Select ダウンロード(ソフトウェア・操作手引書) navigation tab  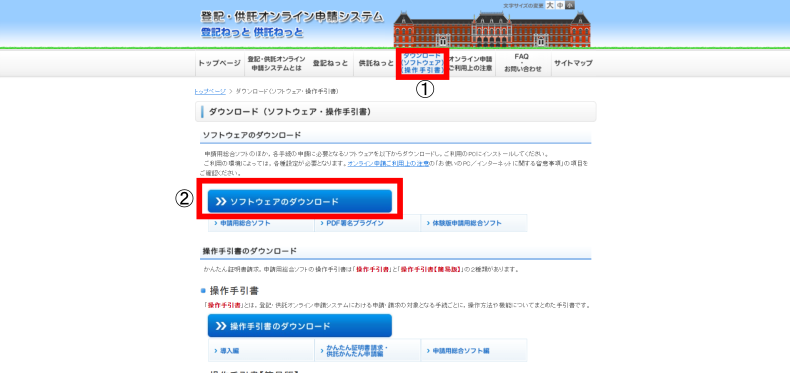[x=422, y=64]
